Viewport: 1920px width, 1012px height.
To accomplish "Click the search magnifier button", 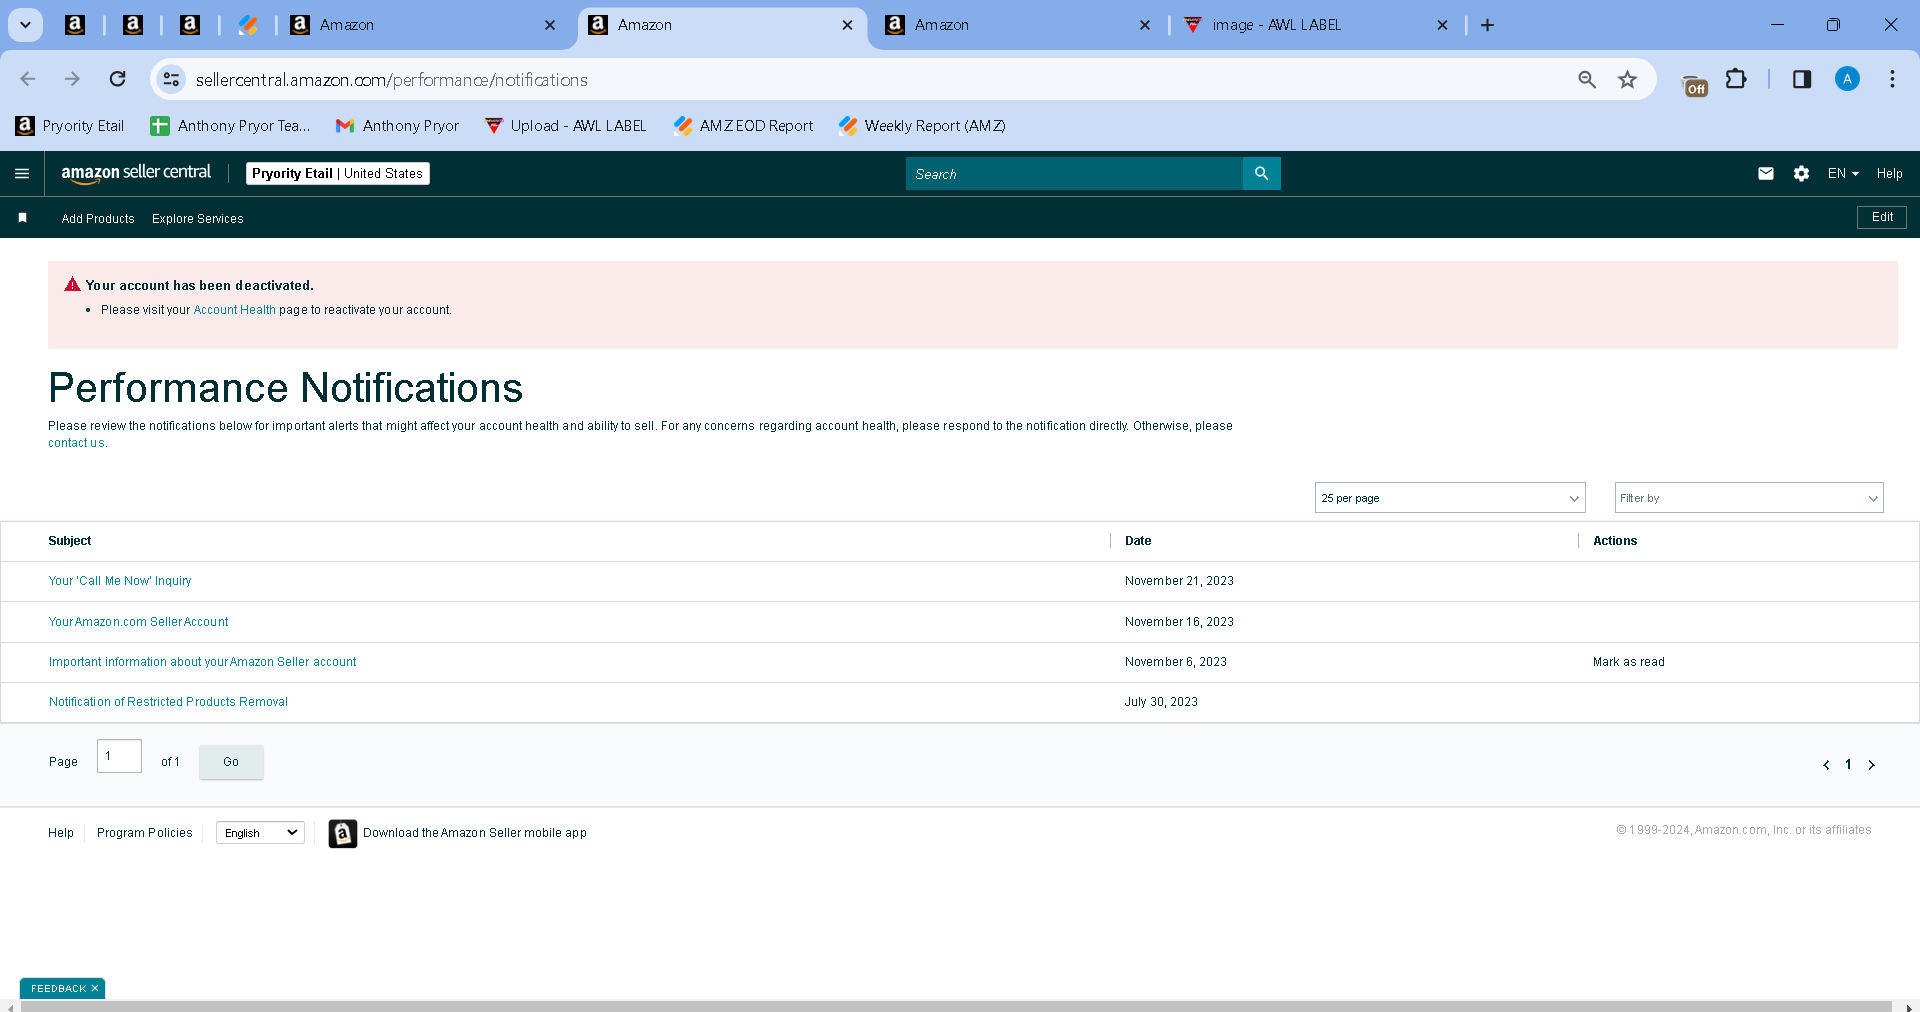I will [1262, 174].
